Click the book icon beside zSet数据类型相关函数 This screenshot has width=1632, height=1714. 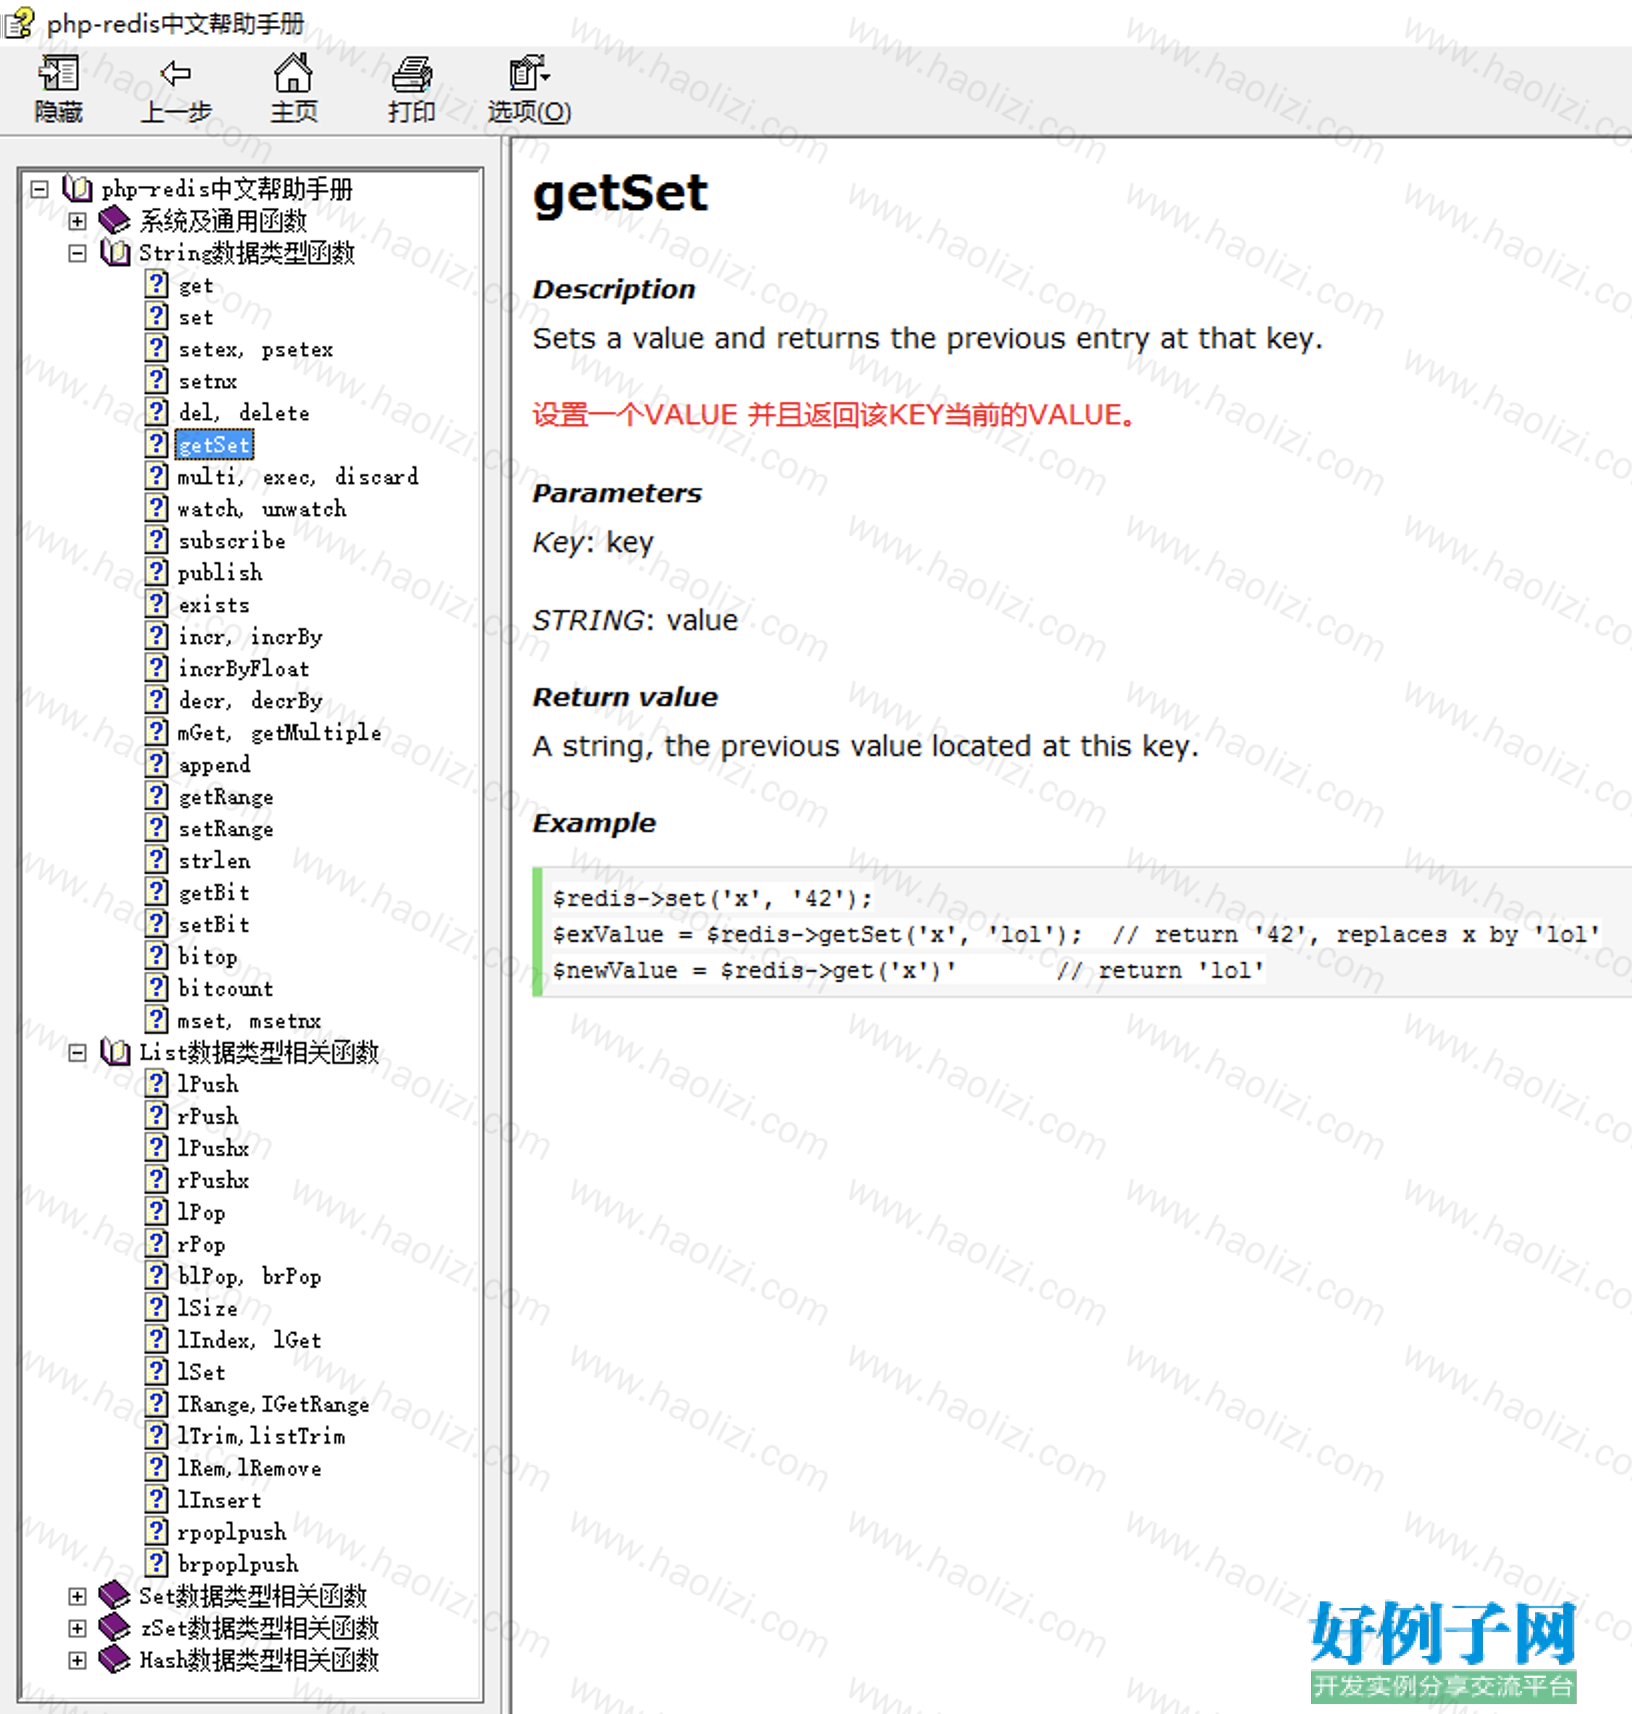(x=115, y=1627)
